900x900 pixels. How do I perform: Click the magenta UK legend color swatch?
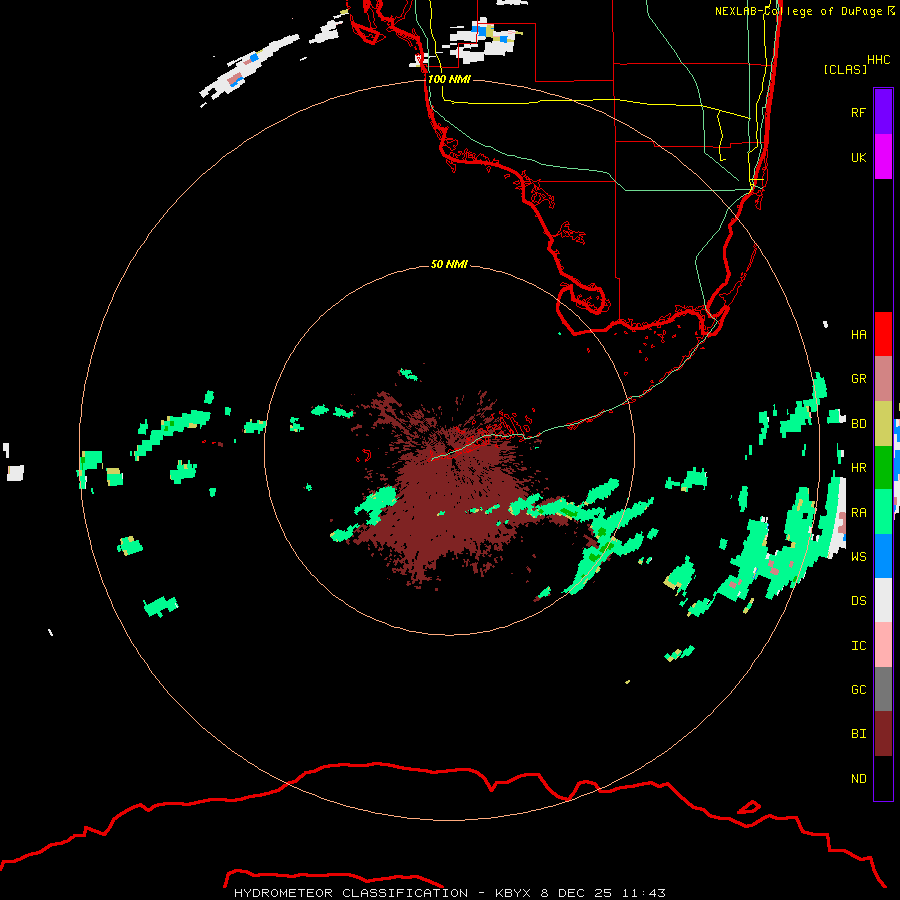pyautogui.click(x=883, y=157)
